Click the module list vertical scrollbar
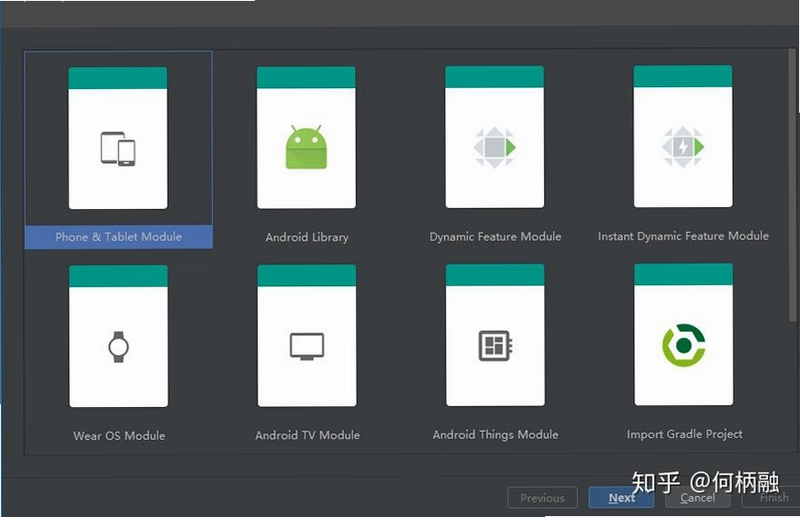 [x=792, y=185]
